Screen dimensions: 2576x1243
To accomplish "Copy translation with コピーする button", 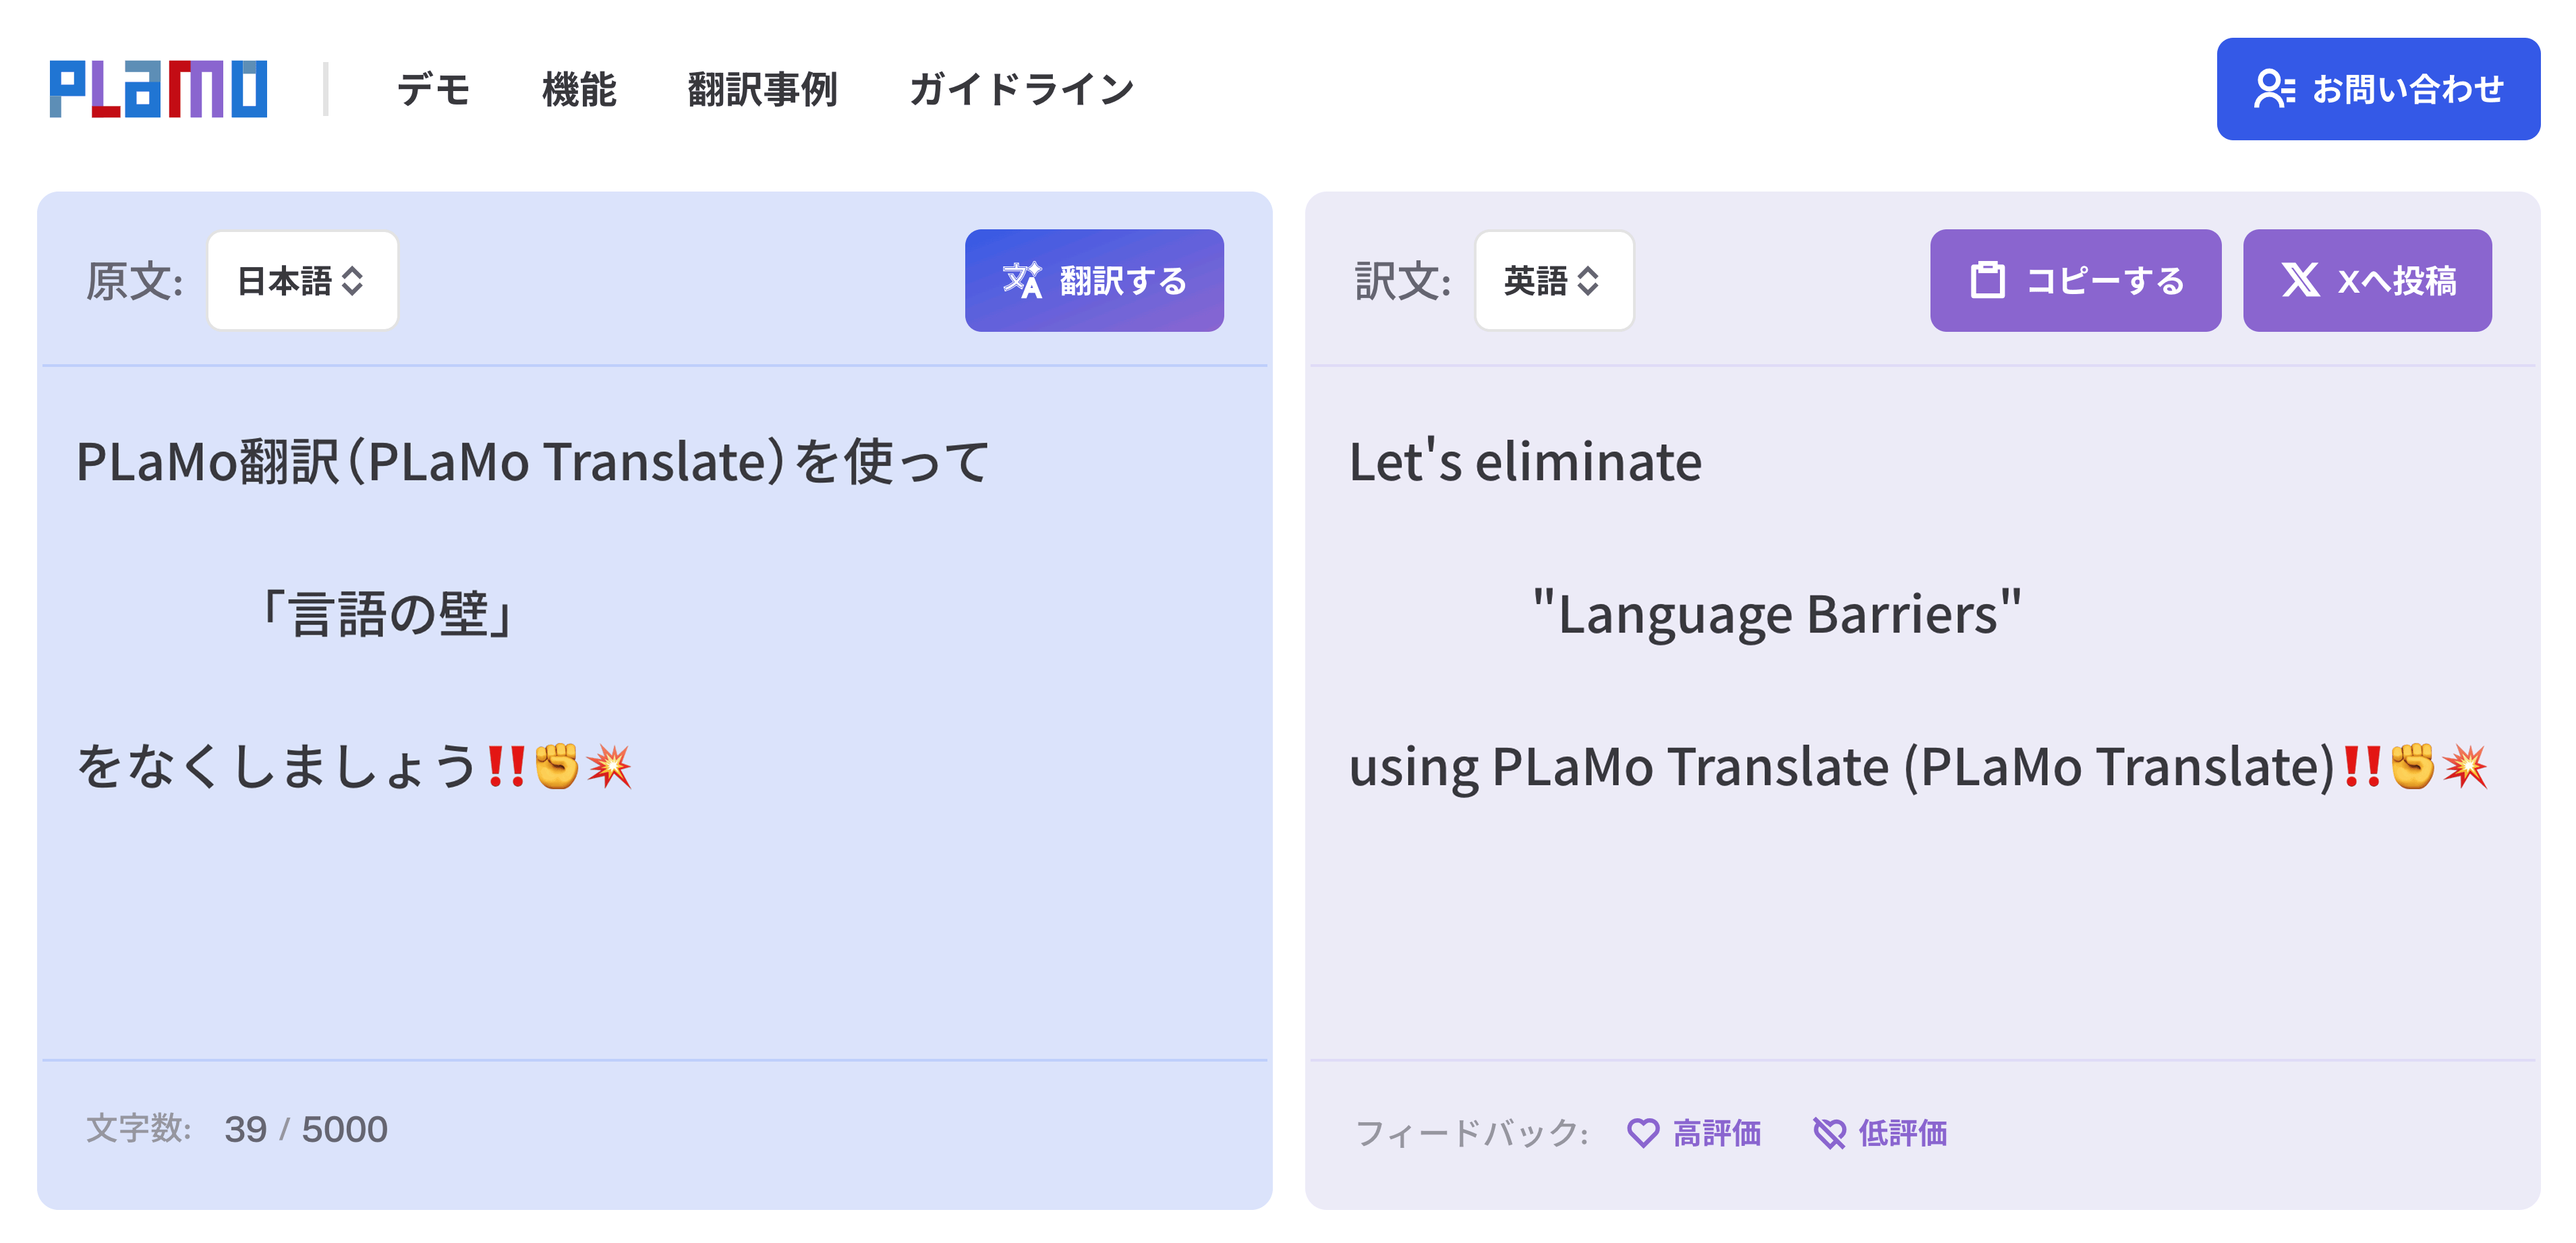I will (2075, 281).
